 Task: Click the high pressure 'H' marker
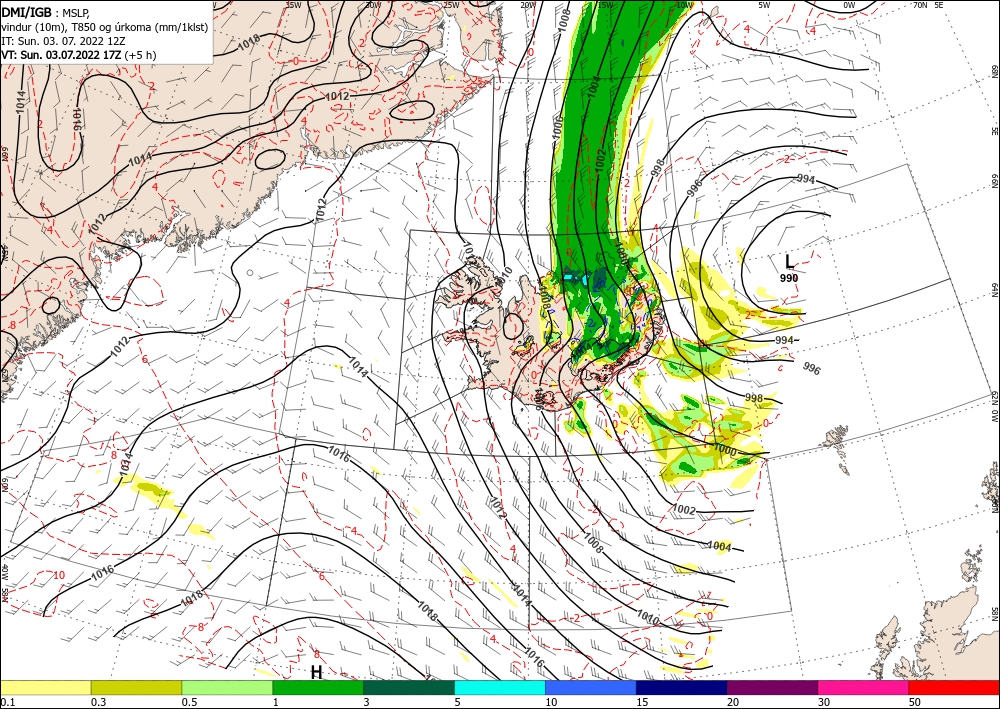316,672
